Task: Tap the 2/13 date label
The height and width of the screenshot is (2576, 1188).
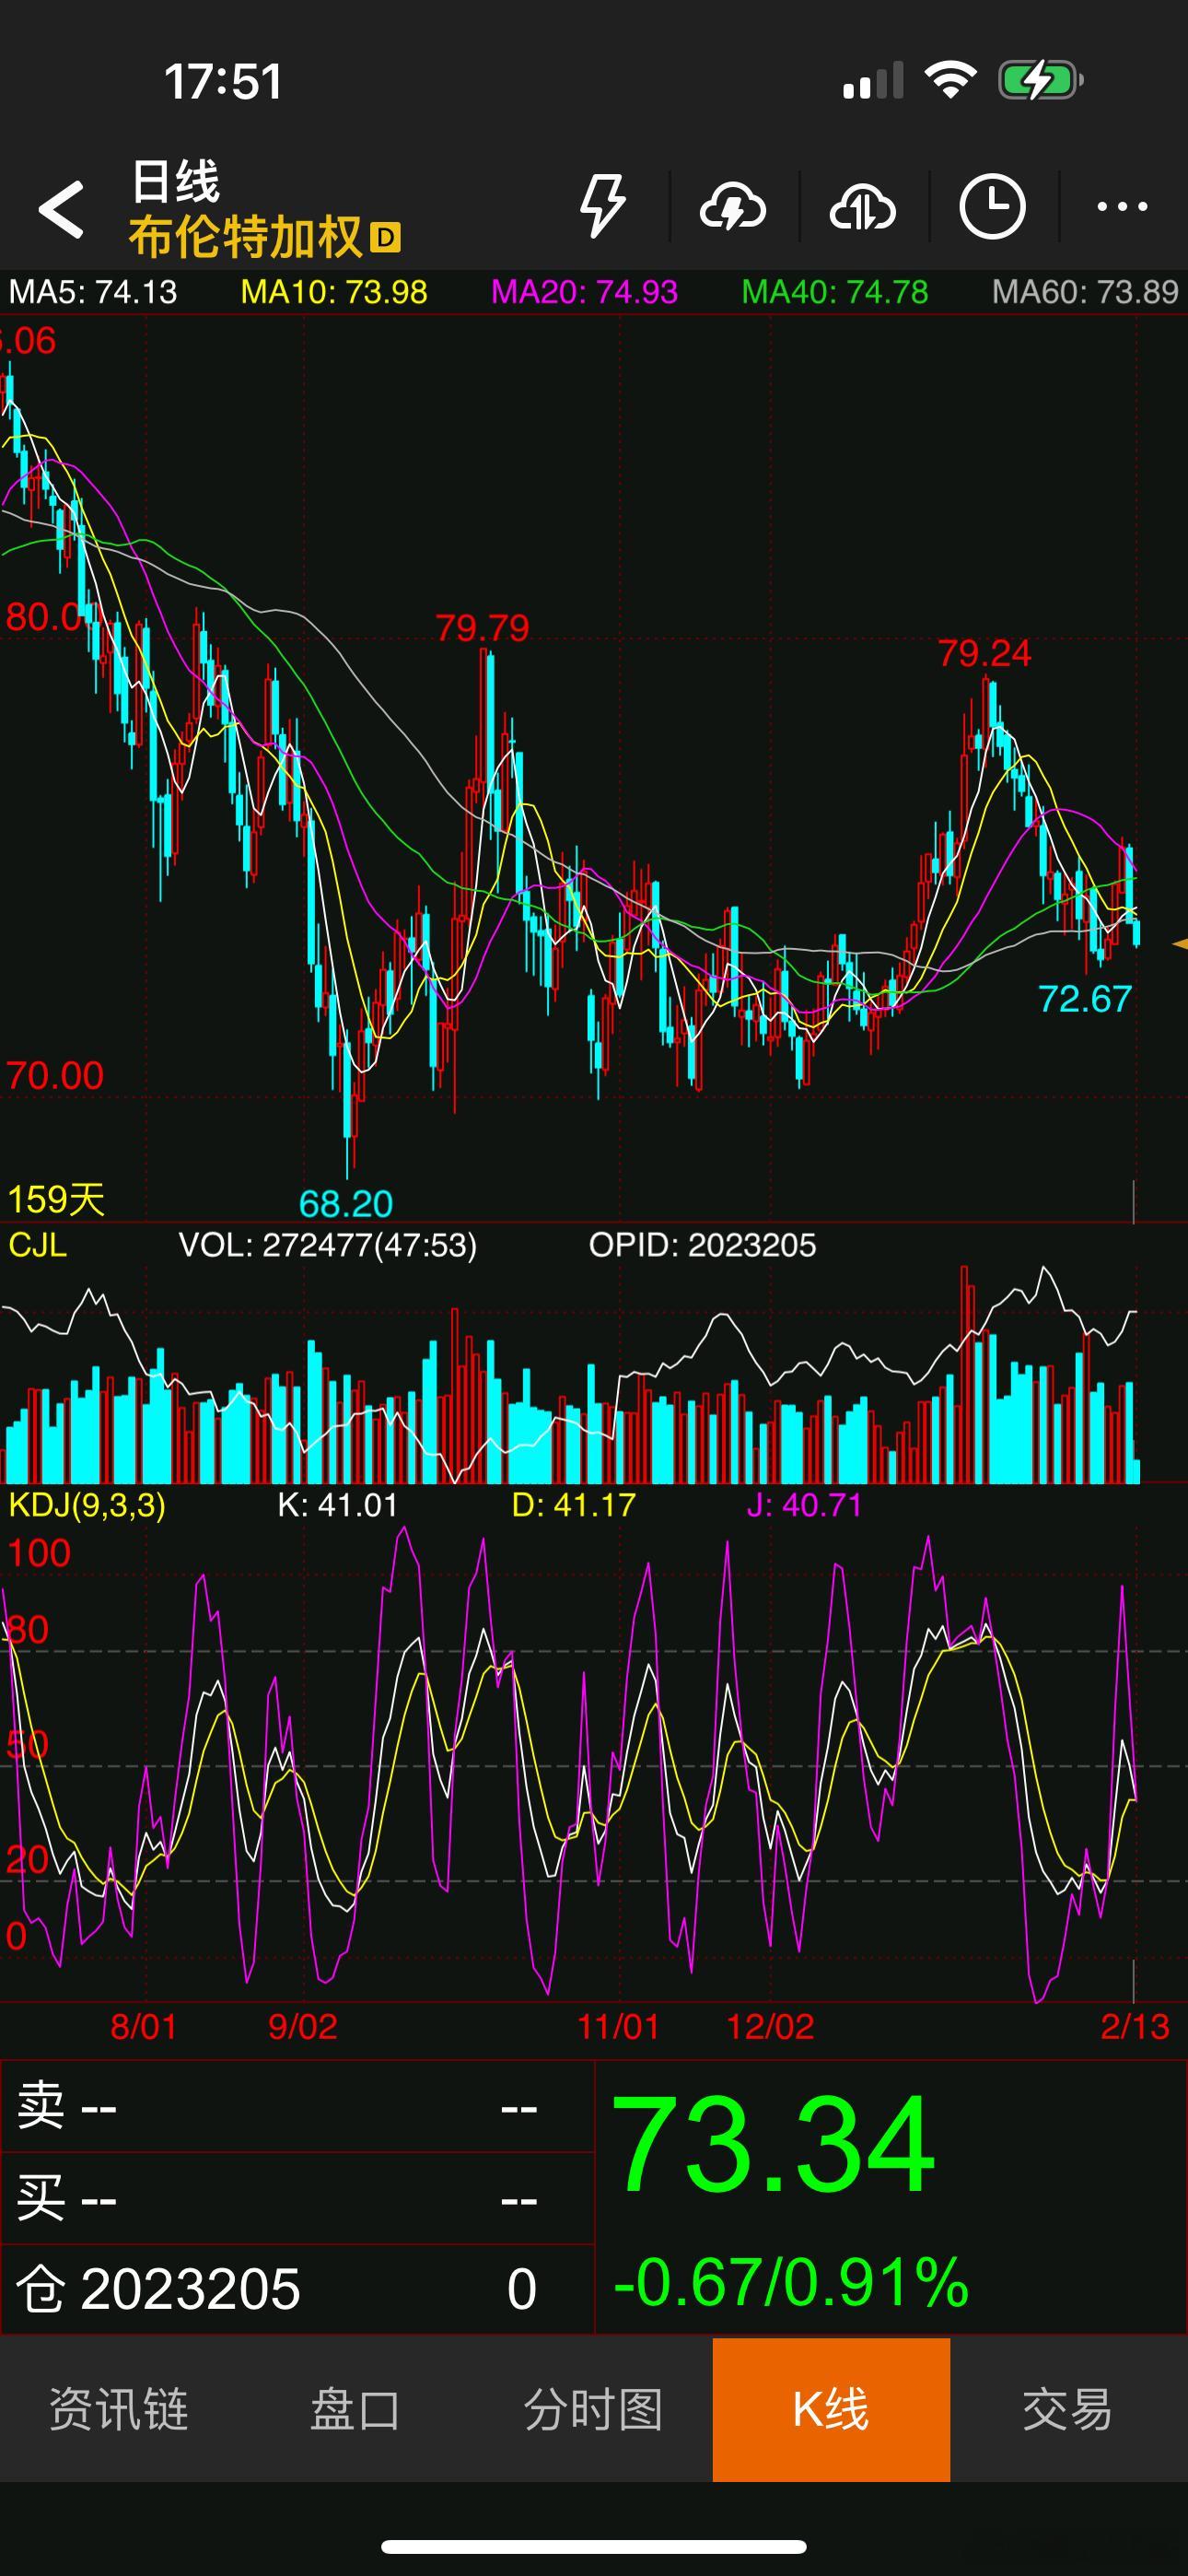Action: tap(1135, 2027)
